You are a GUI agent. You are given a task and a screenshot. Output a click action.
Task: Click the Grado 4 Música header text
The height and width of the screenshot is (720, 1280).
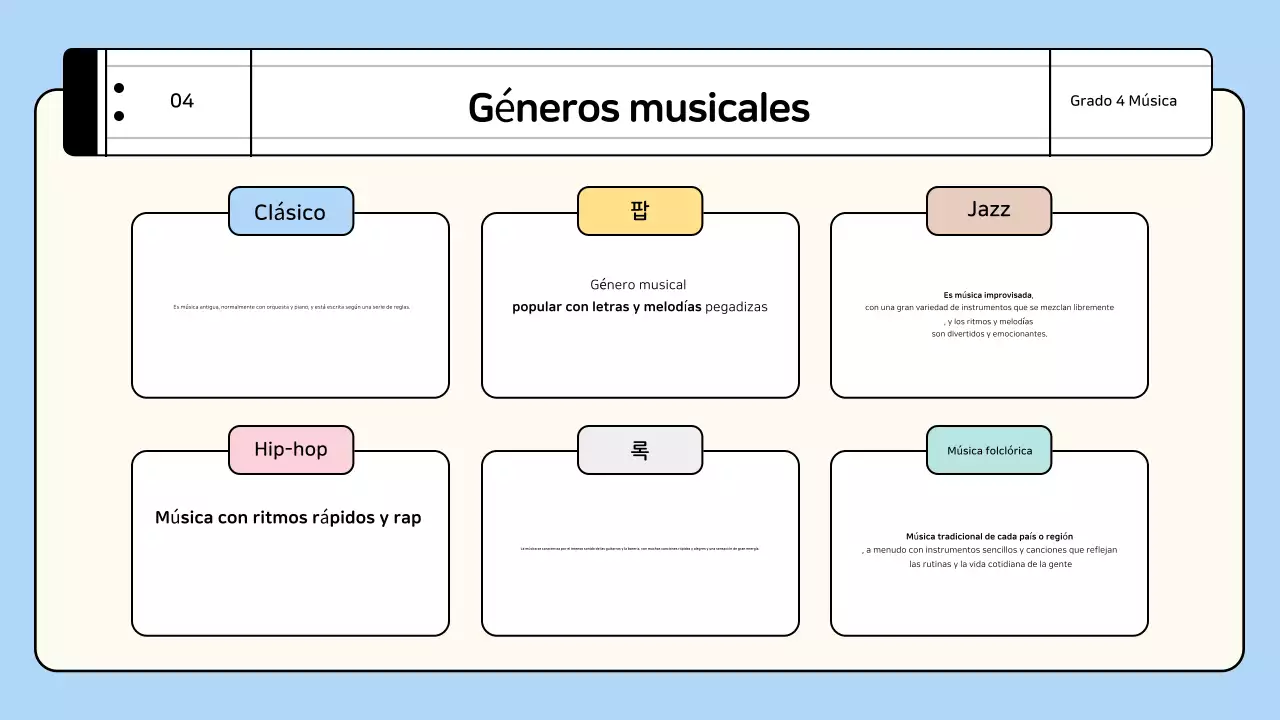pos(1124,101)
